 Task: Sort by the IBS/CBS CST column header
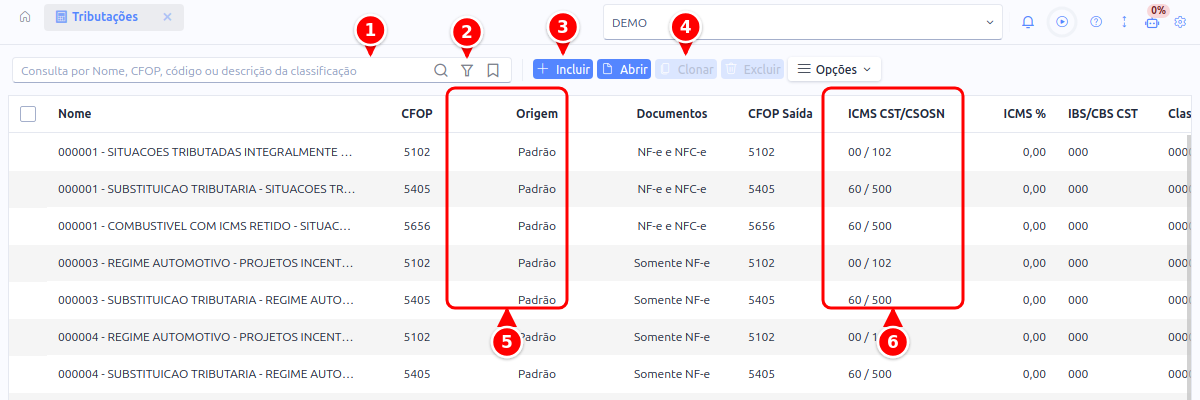(1103, 114)
